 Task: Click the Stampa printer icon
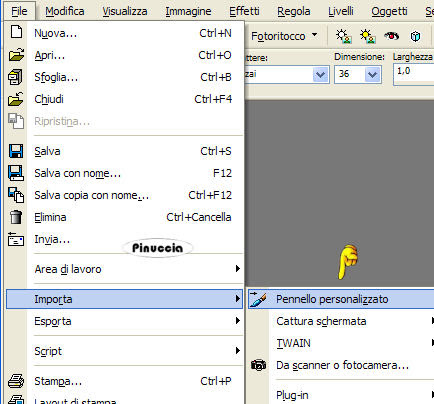[16, 381]
